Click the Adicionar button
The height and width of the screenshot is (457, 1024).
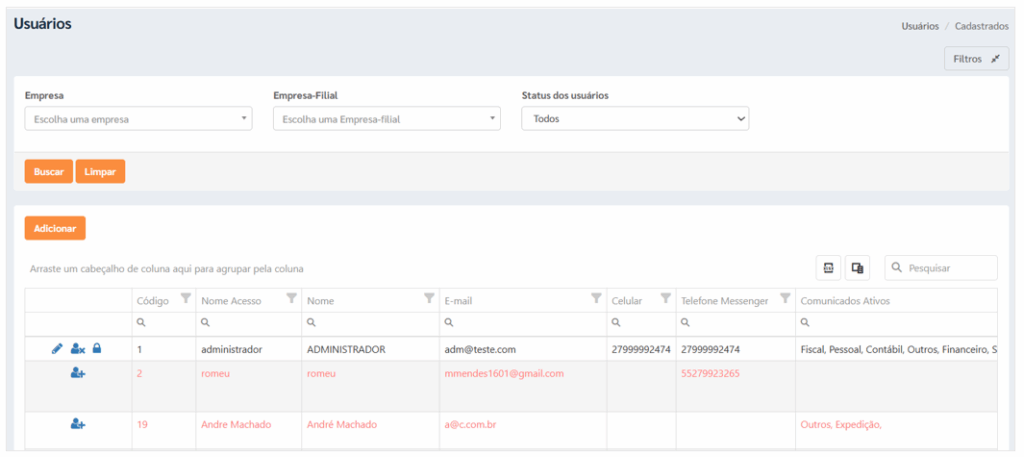click(55, 228)
